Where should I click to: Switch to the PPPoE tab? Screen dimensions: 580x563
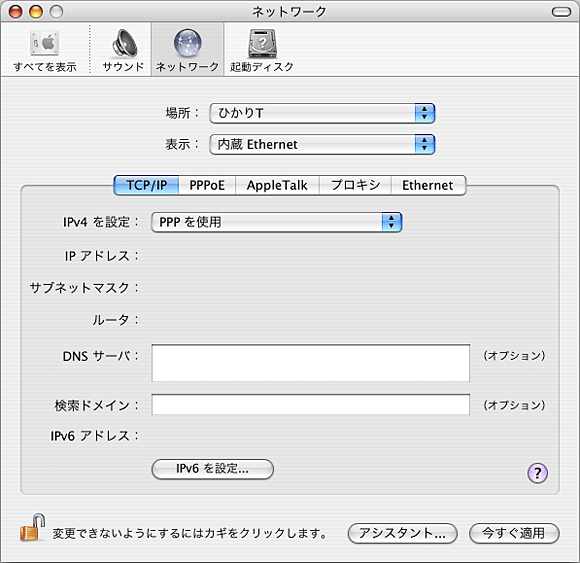point(207,185)
